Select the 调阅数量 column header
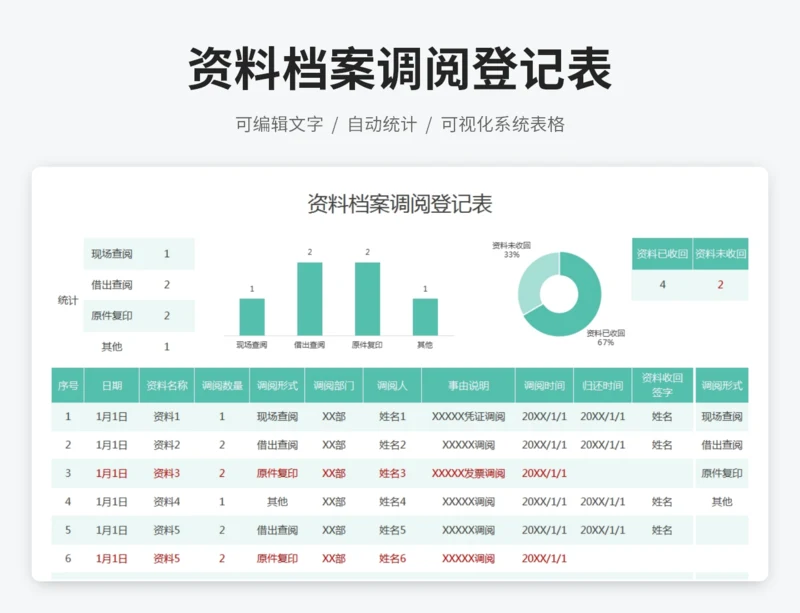The height and width of the screenshot is (613, 800). pyautogui.click(x=222, y=385)
